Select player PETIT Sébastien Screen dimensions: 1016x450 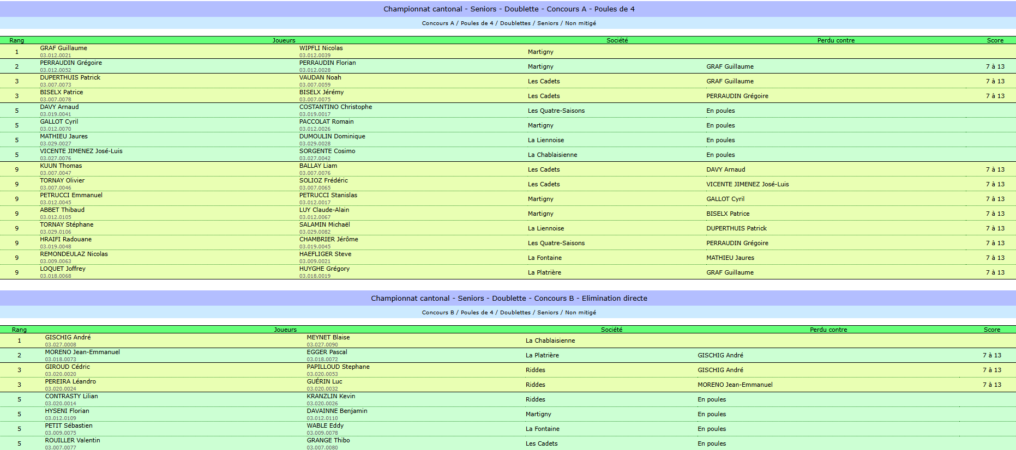pos(69,426)
